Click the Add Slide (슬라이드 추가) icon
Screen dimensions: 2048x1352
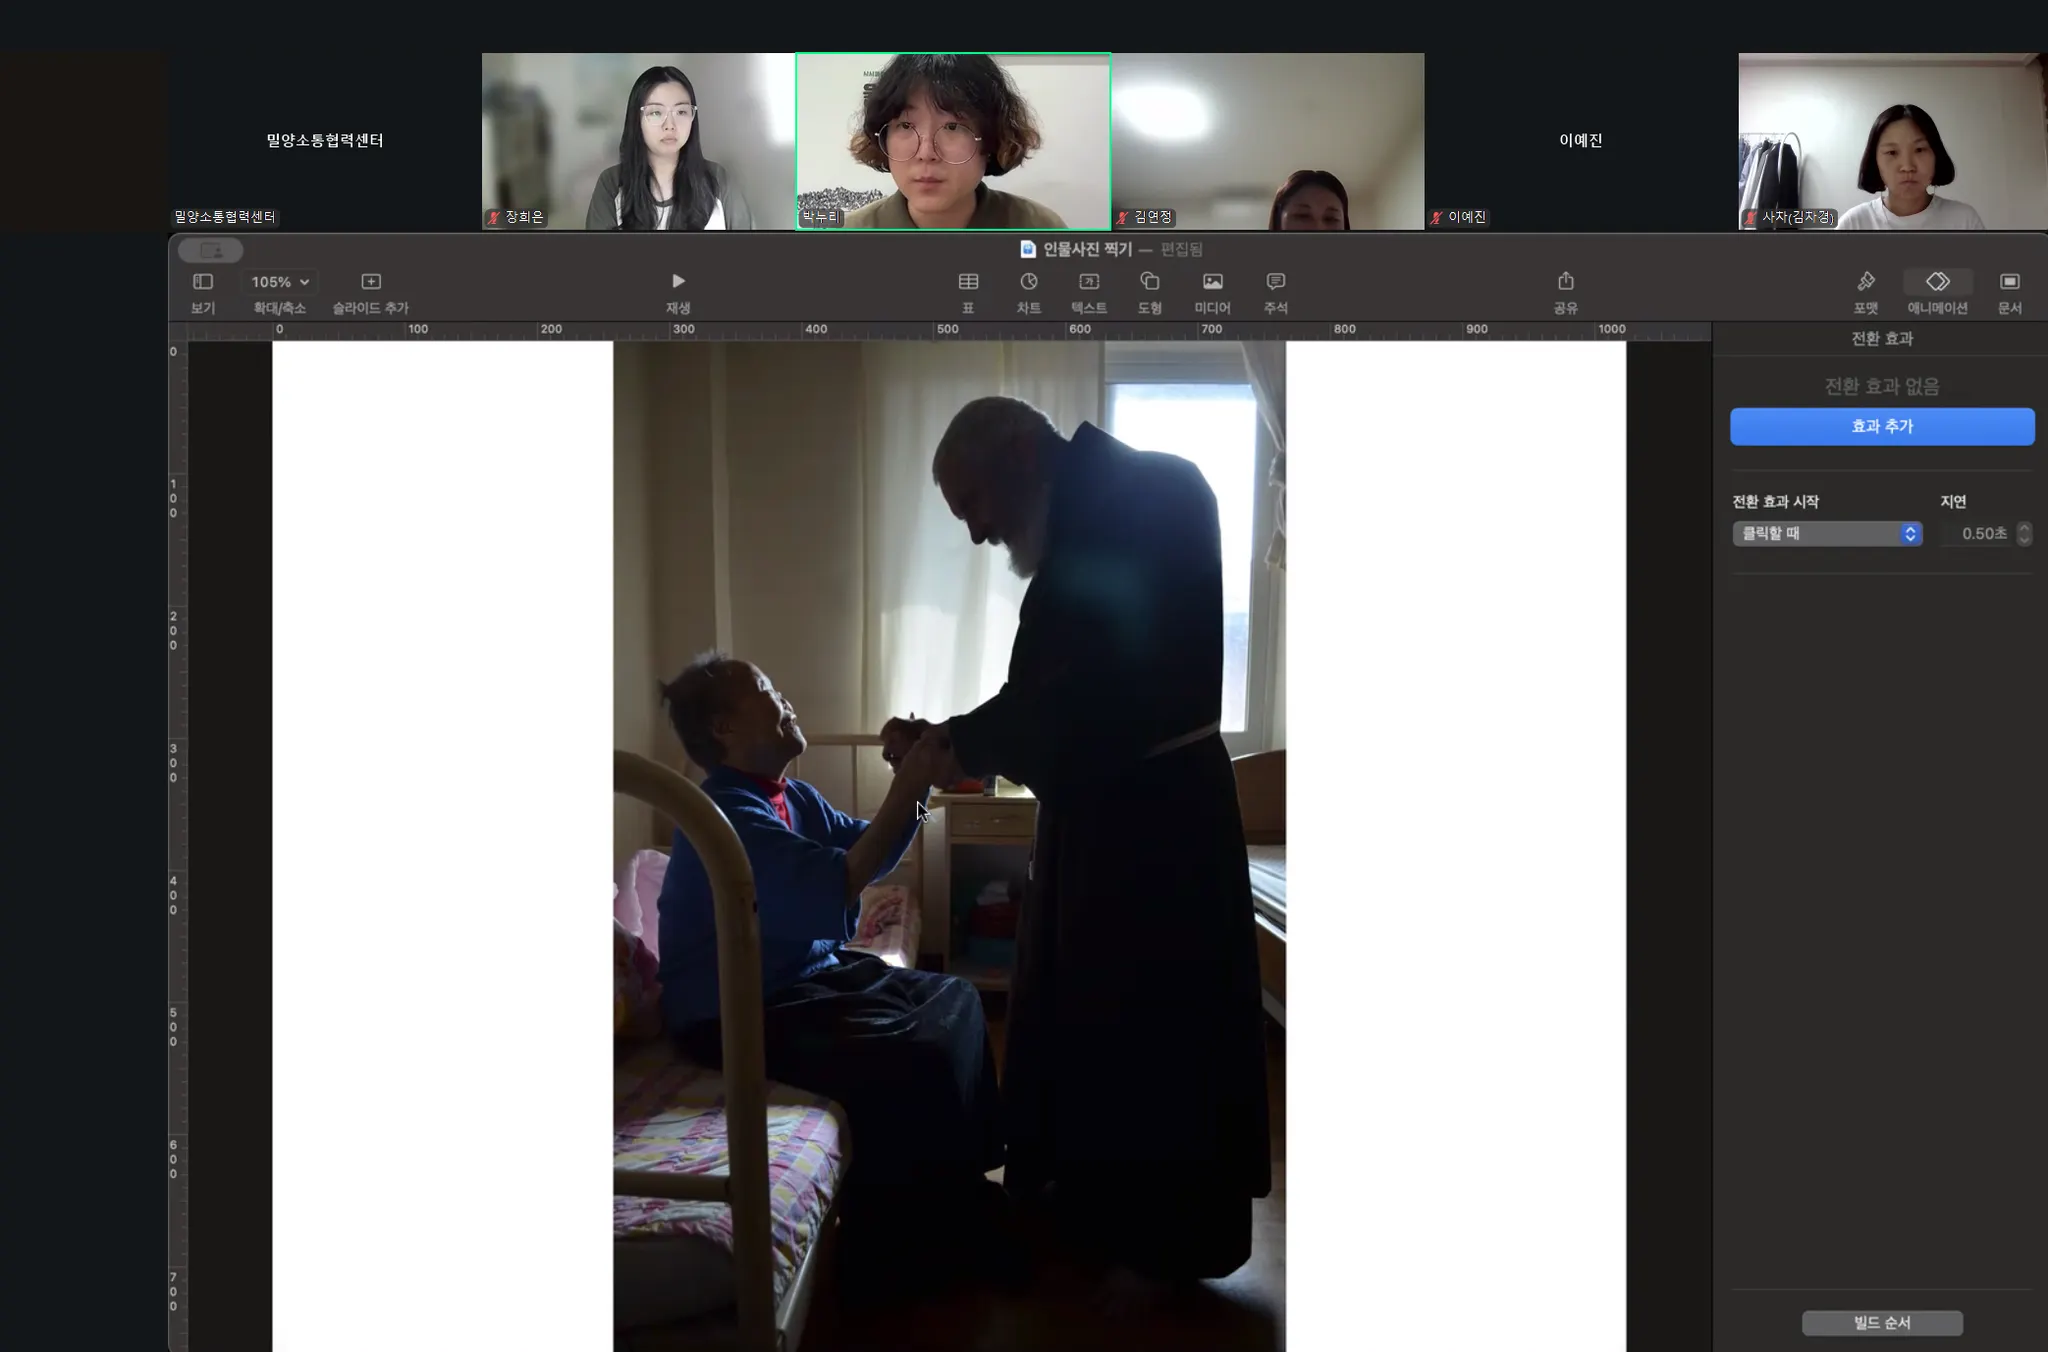pyautogui.click(x=371, y=283)
